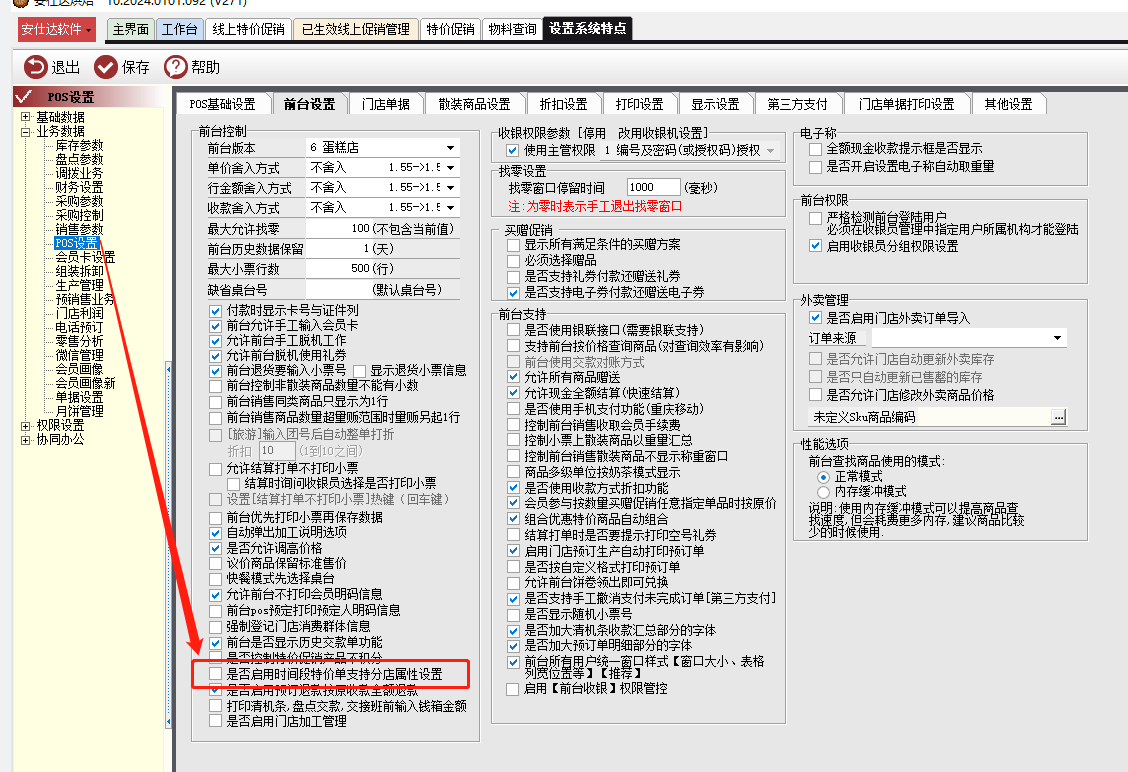This screenshot has width=1128, height=772.
Task: Open 单价舍入方式 dropdown
Action: coord(450,168)
